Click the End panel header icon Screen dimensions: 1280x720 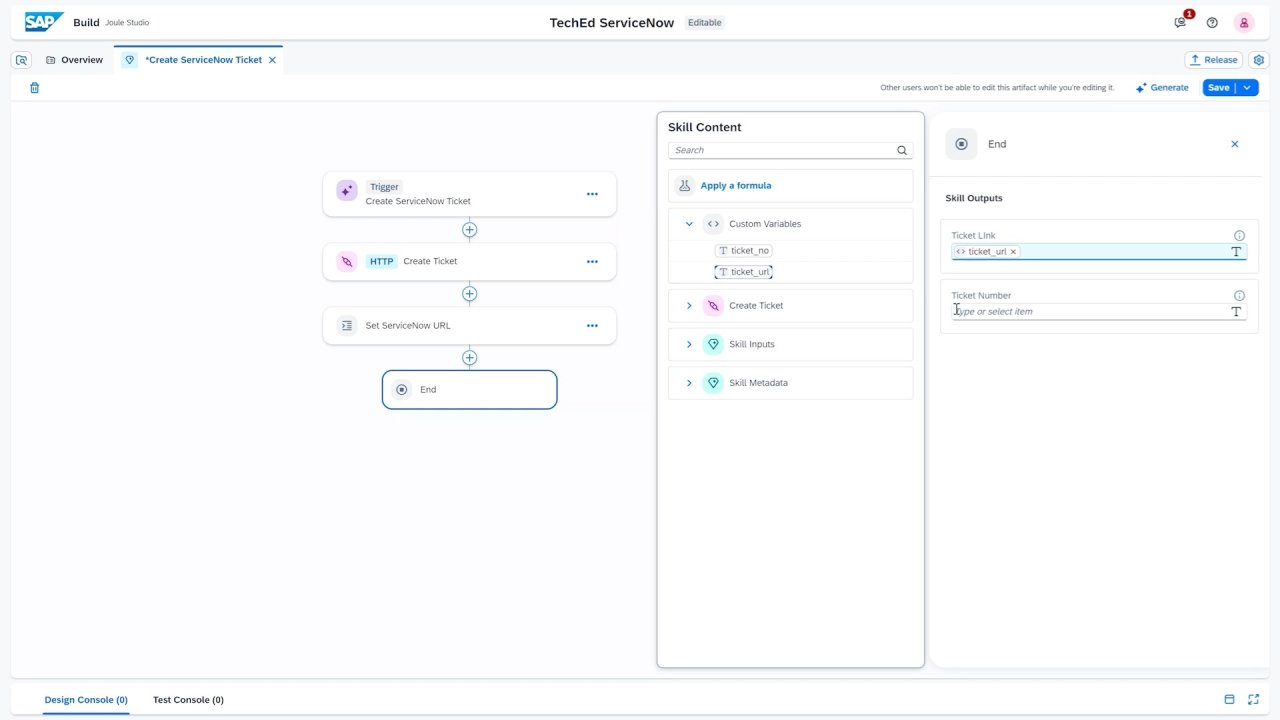pyautogui.click(x=961, y=144)
